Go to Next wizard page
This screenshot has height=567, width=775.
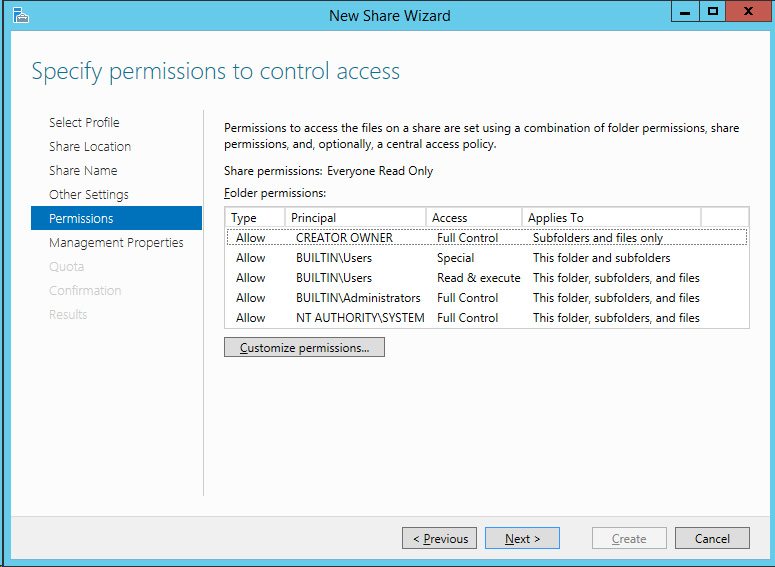[x=522, y=538]
